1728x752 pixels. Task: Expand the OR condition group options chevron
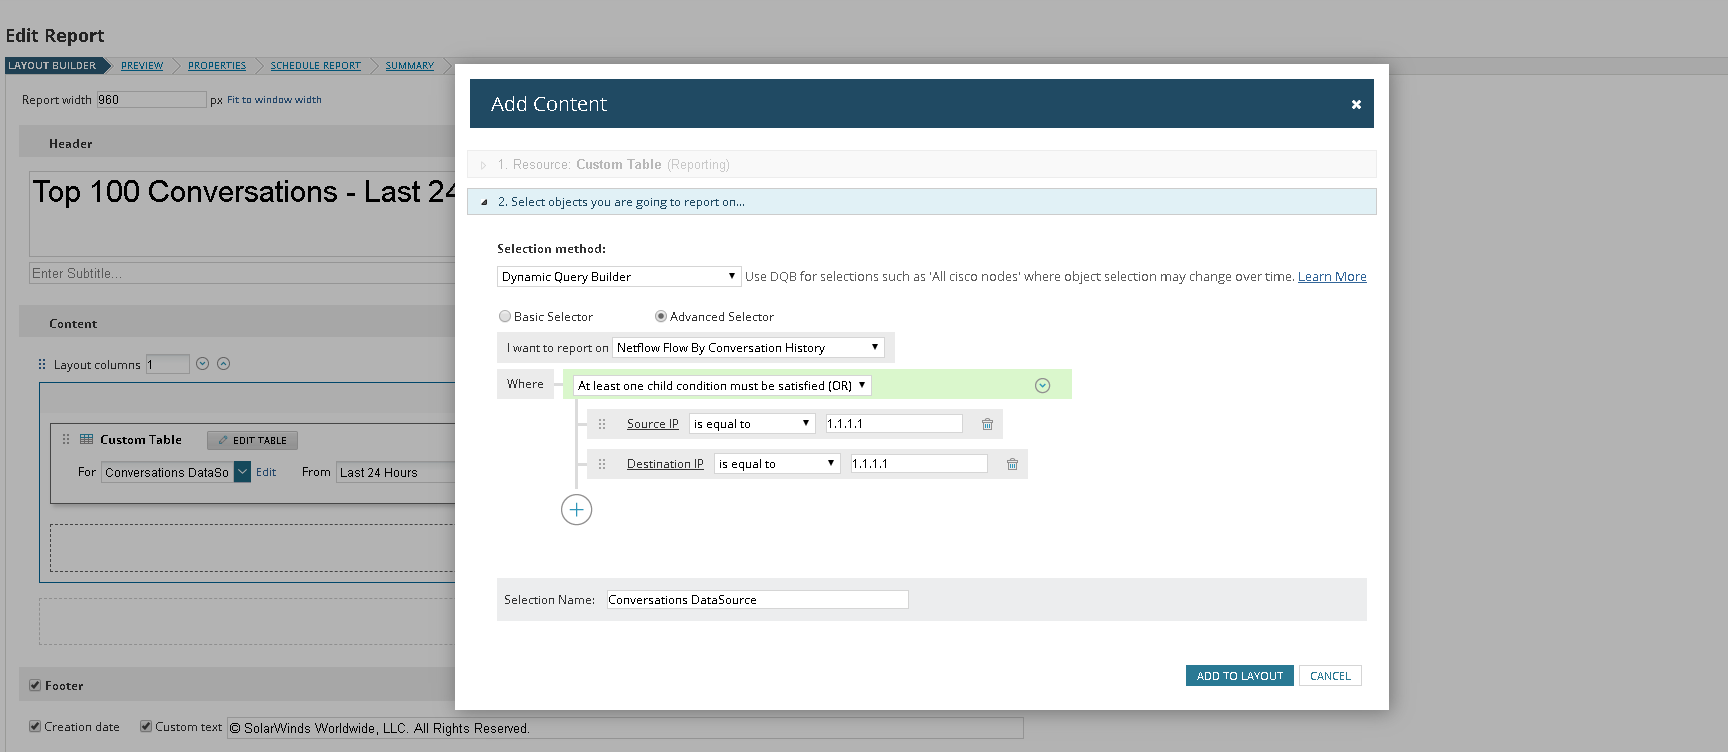(x=1042, y=386)
